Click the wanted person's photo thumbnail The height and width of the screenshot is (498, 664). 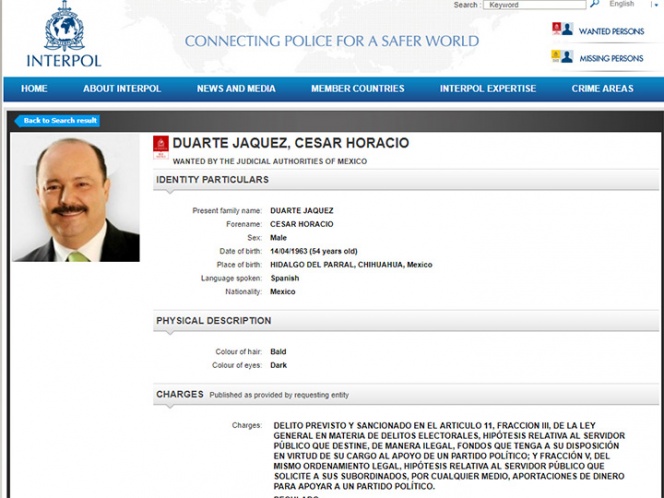tap(76, 198)
